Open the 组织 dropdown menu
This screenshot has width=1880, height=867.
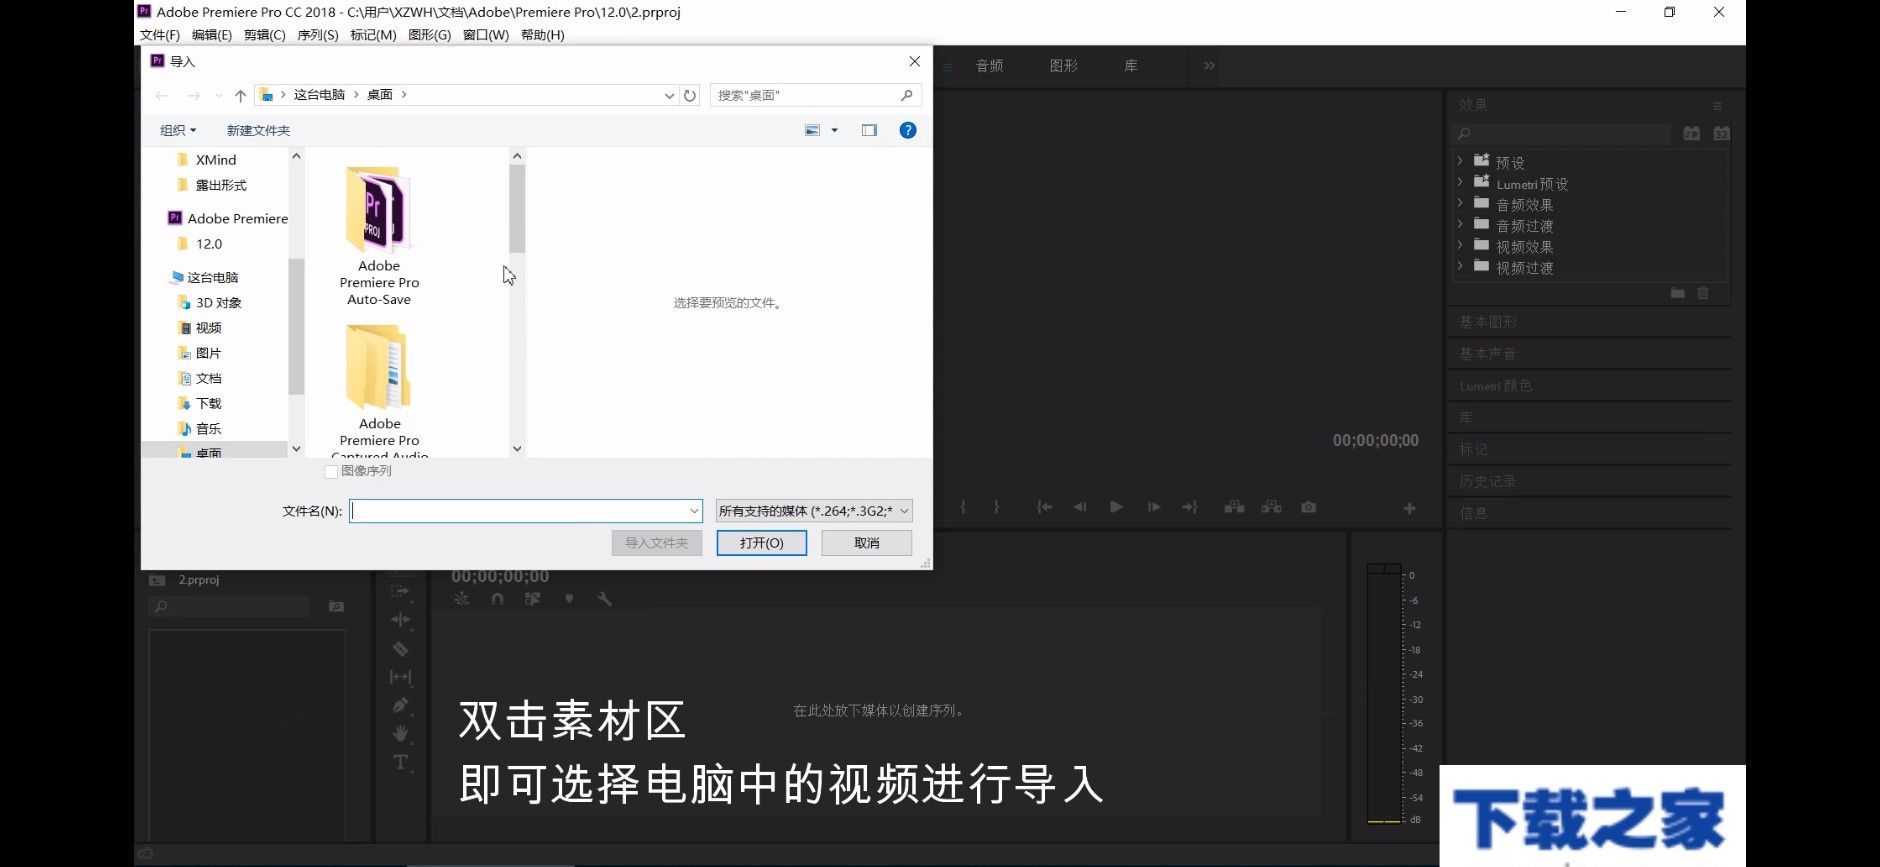(178, 130)
